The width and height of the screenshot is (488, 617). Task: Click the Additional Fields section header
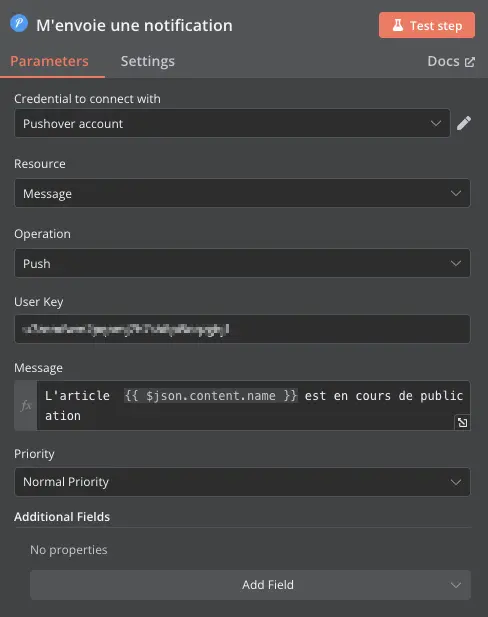pyautogui.click(x=62, y=517)
